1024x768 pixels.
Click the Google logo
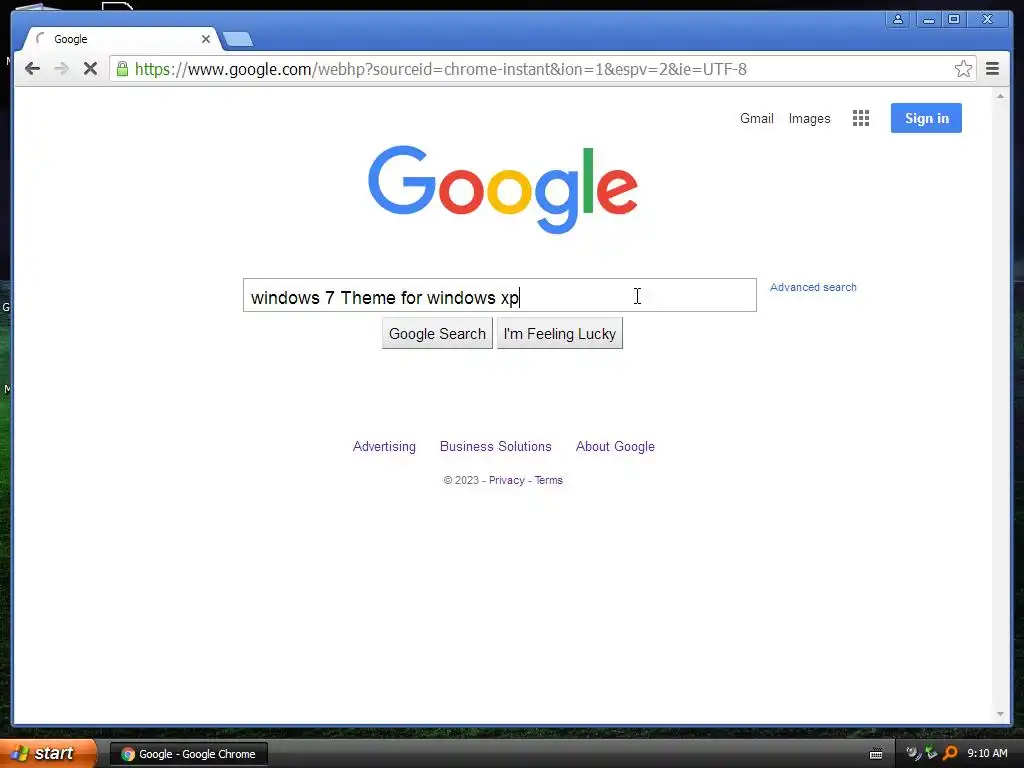[503, 189]
